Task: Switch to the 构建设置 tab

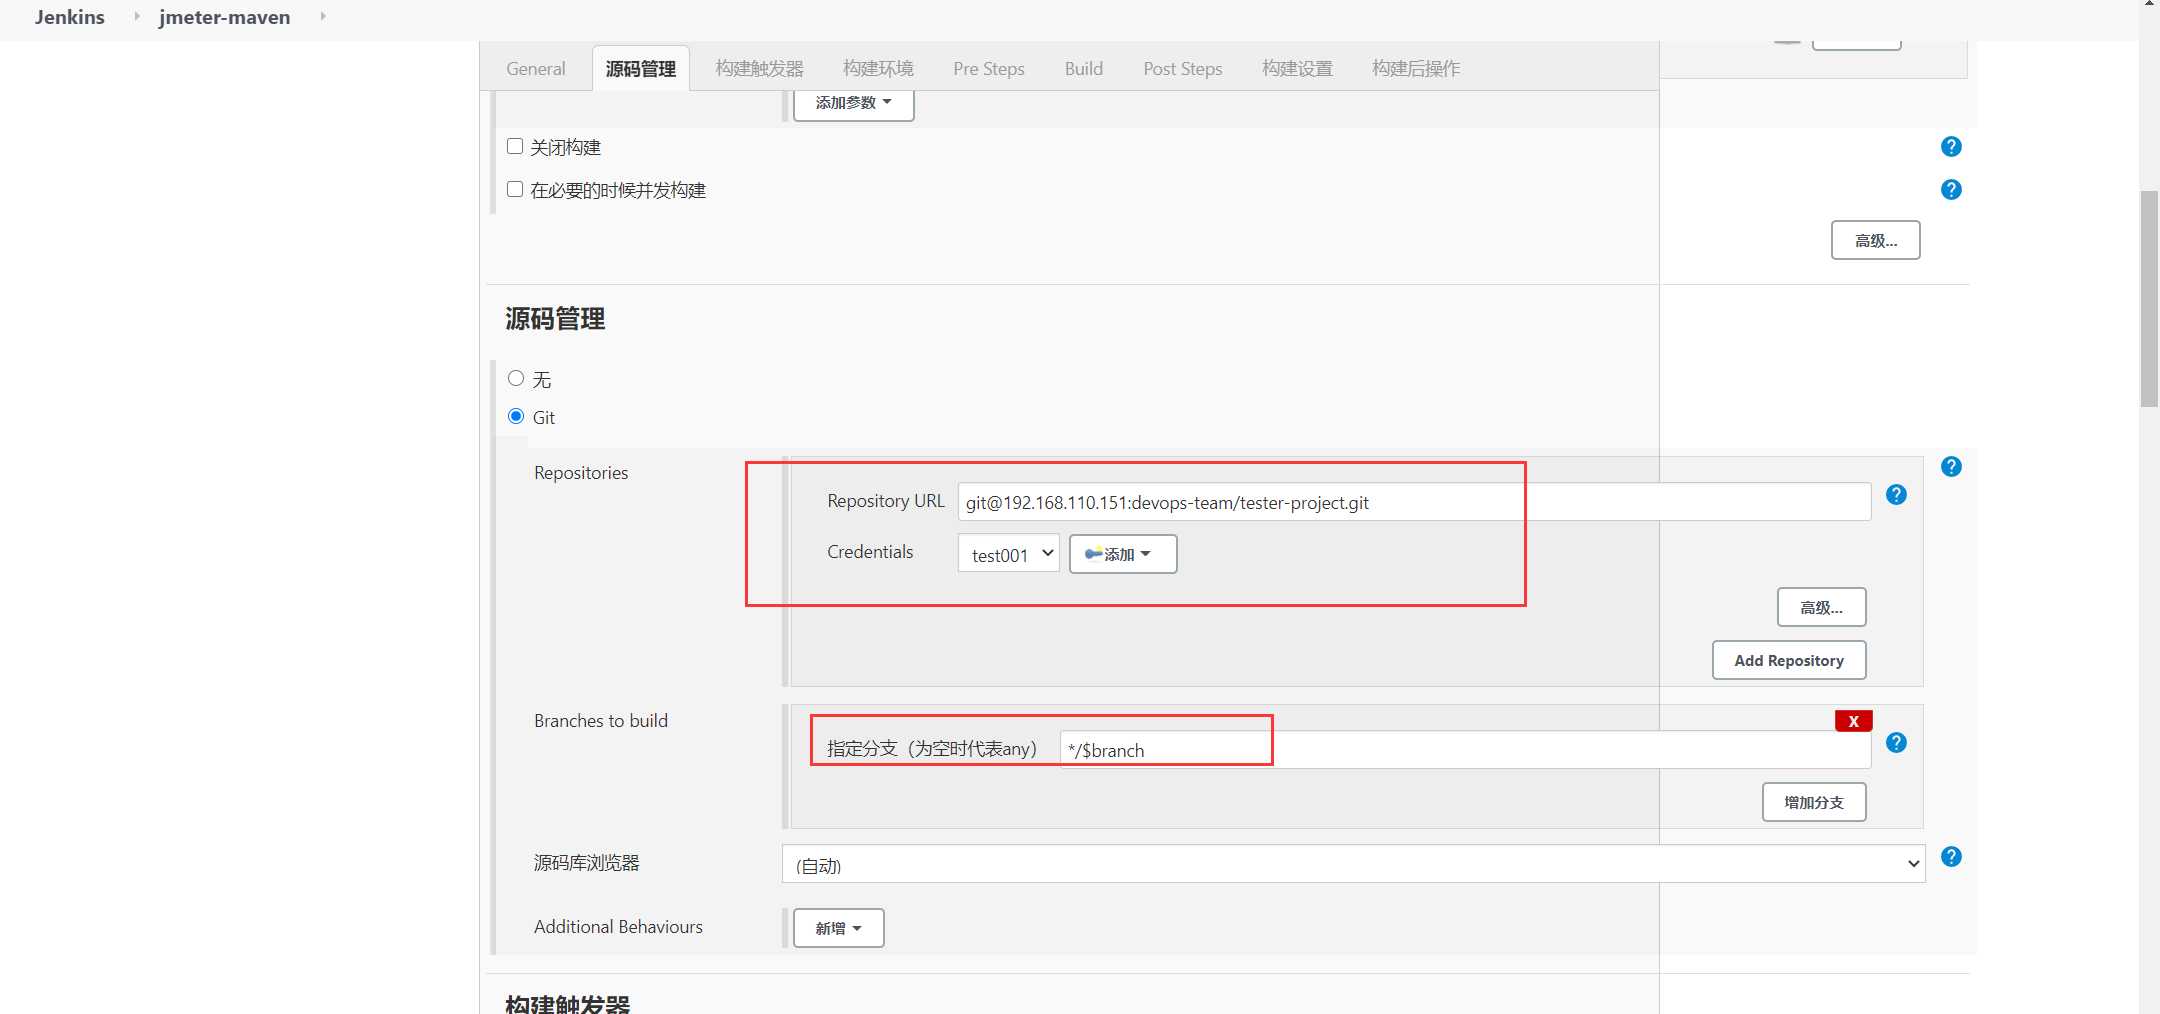Action: 1297,69
